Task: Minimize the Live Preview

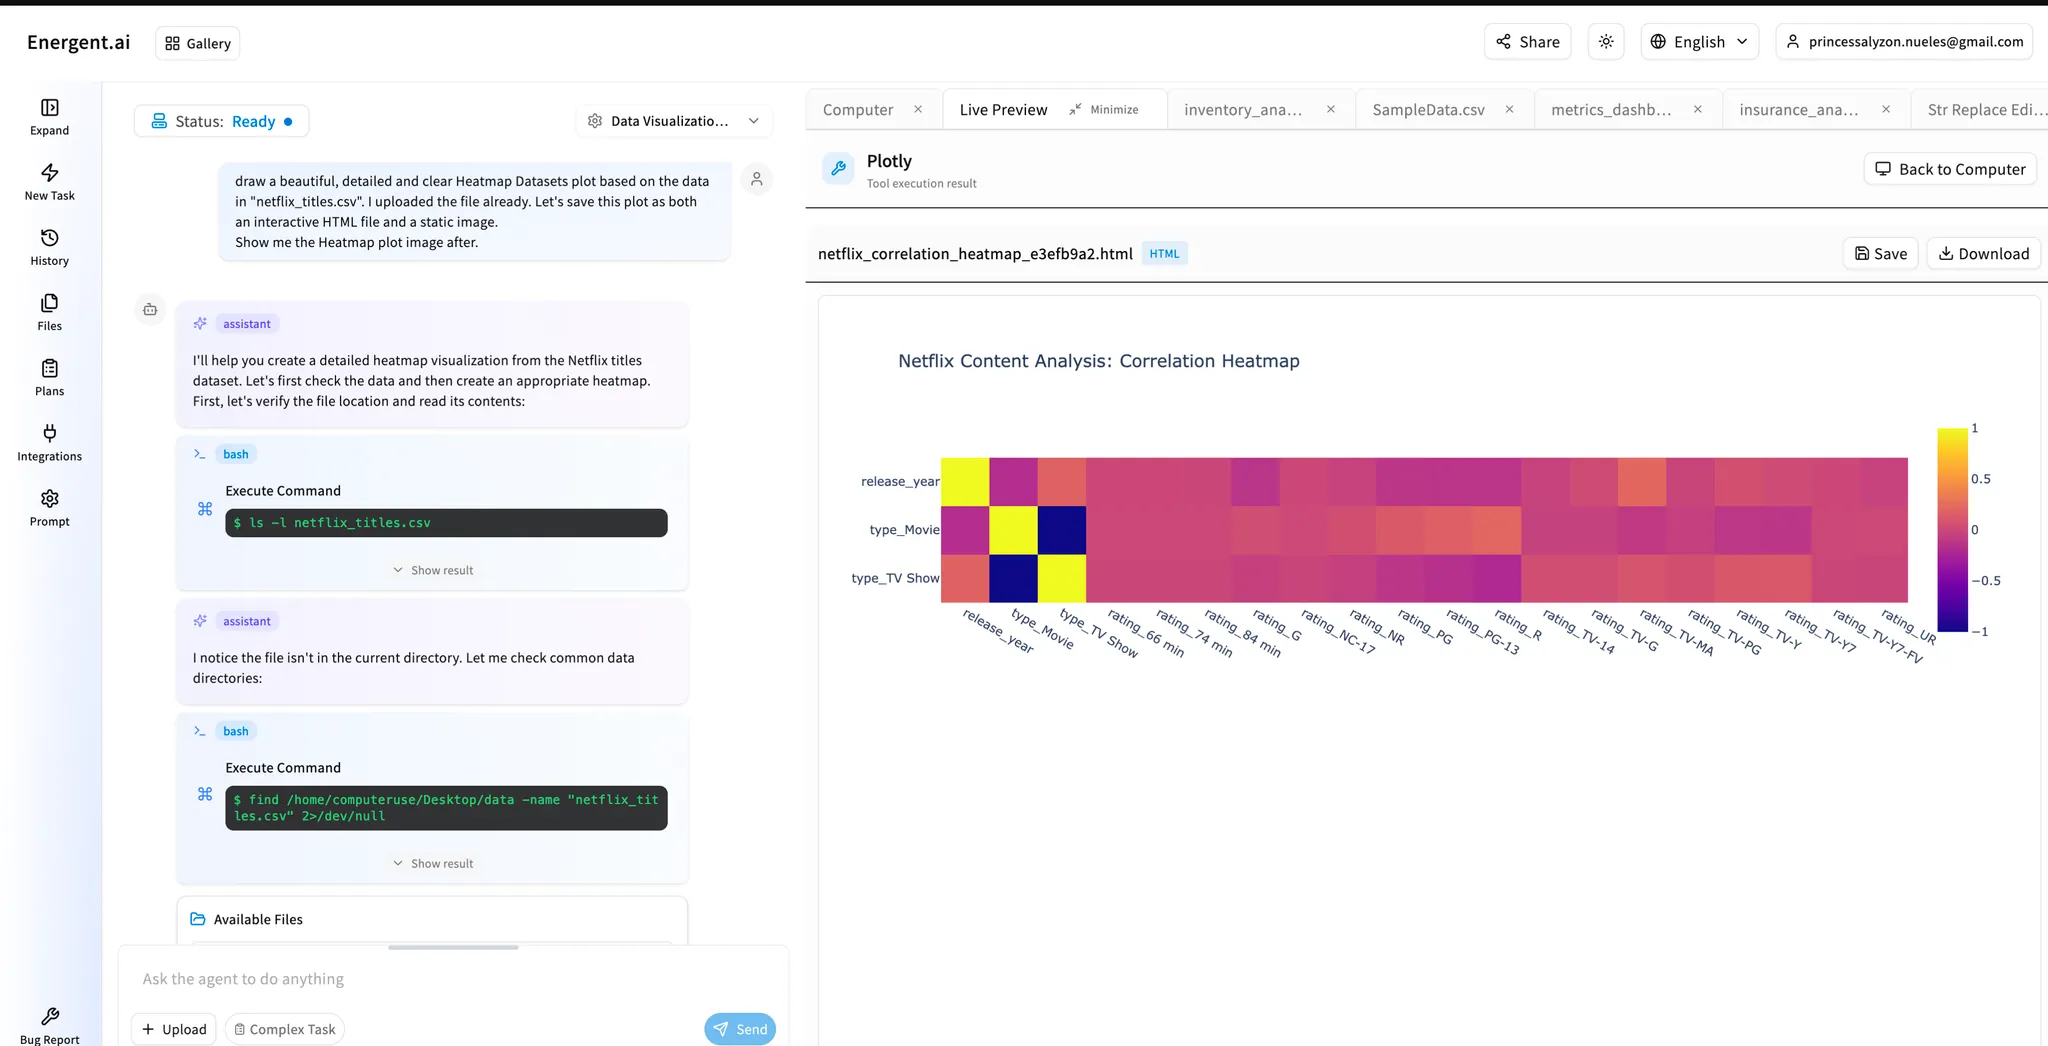Action: click(1104, 109)
